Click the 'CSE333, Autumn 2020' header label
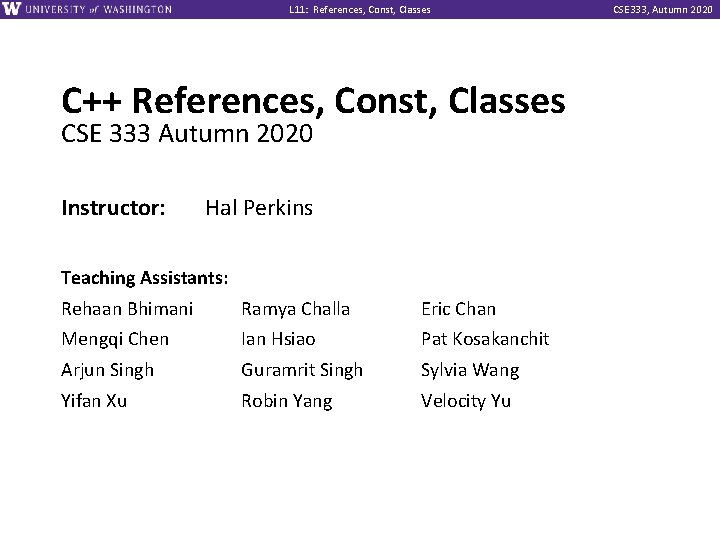720x540 pixels. pos(663,10)
